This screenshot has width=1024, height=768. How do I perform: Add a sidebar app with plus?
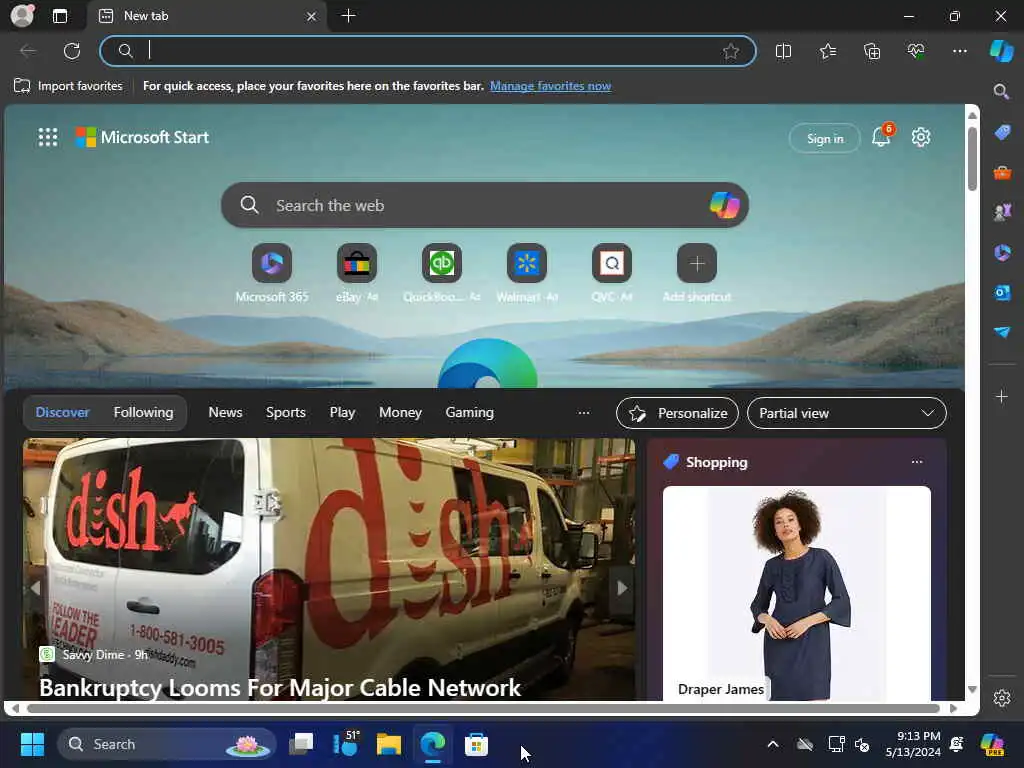point(1001,396)
